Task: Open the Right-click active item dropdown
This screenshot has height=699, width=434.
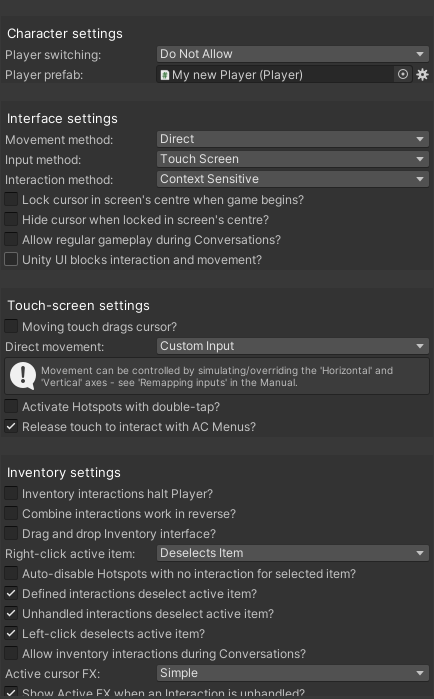Action: (293, 553)
